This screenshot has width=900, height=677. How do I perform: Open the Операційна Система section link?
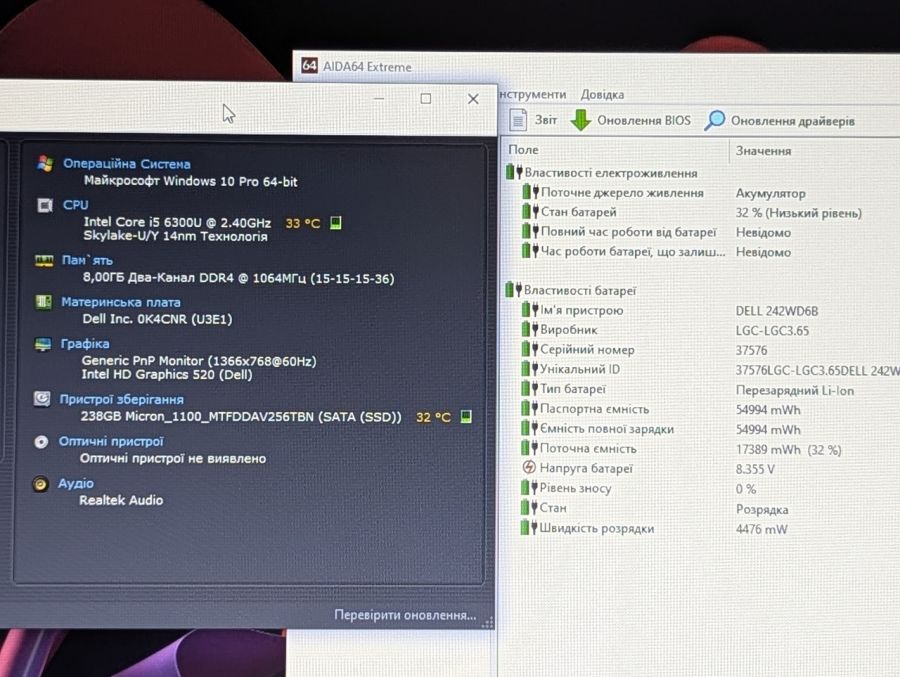[126, 164]
